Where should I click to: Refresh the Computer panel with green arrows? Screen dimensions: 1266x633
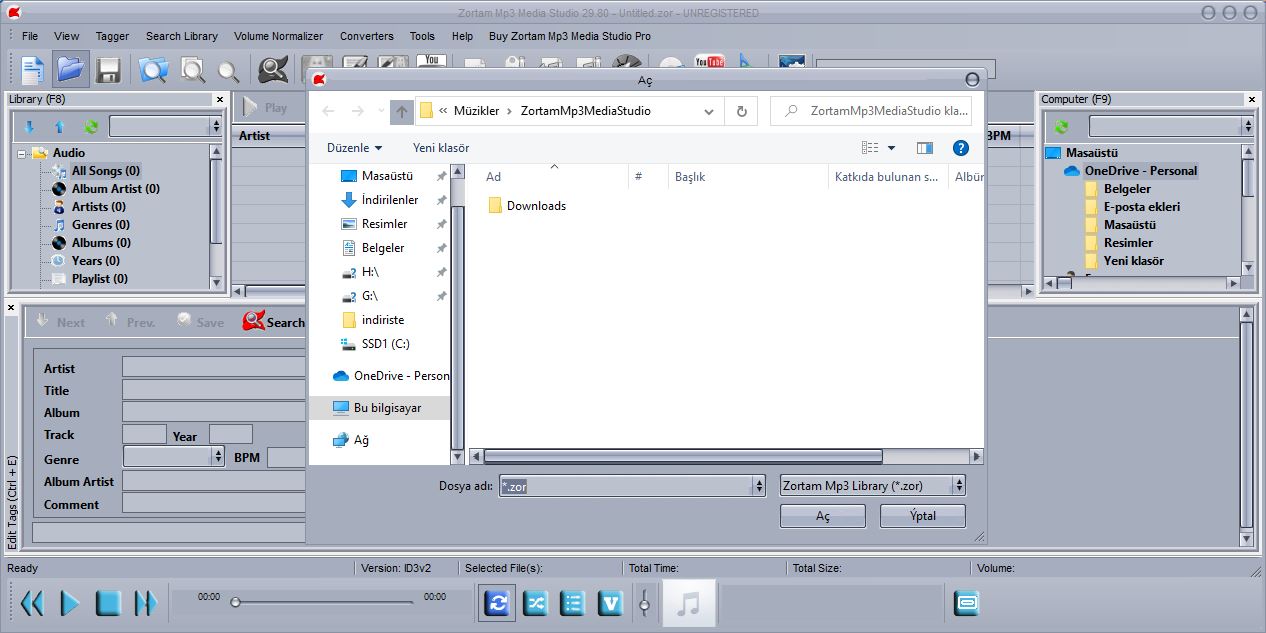pos(1061,127)
